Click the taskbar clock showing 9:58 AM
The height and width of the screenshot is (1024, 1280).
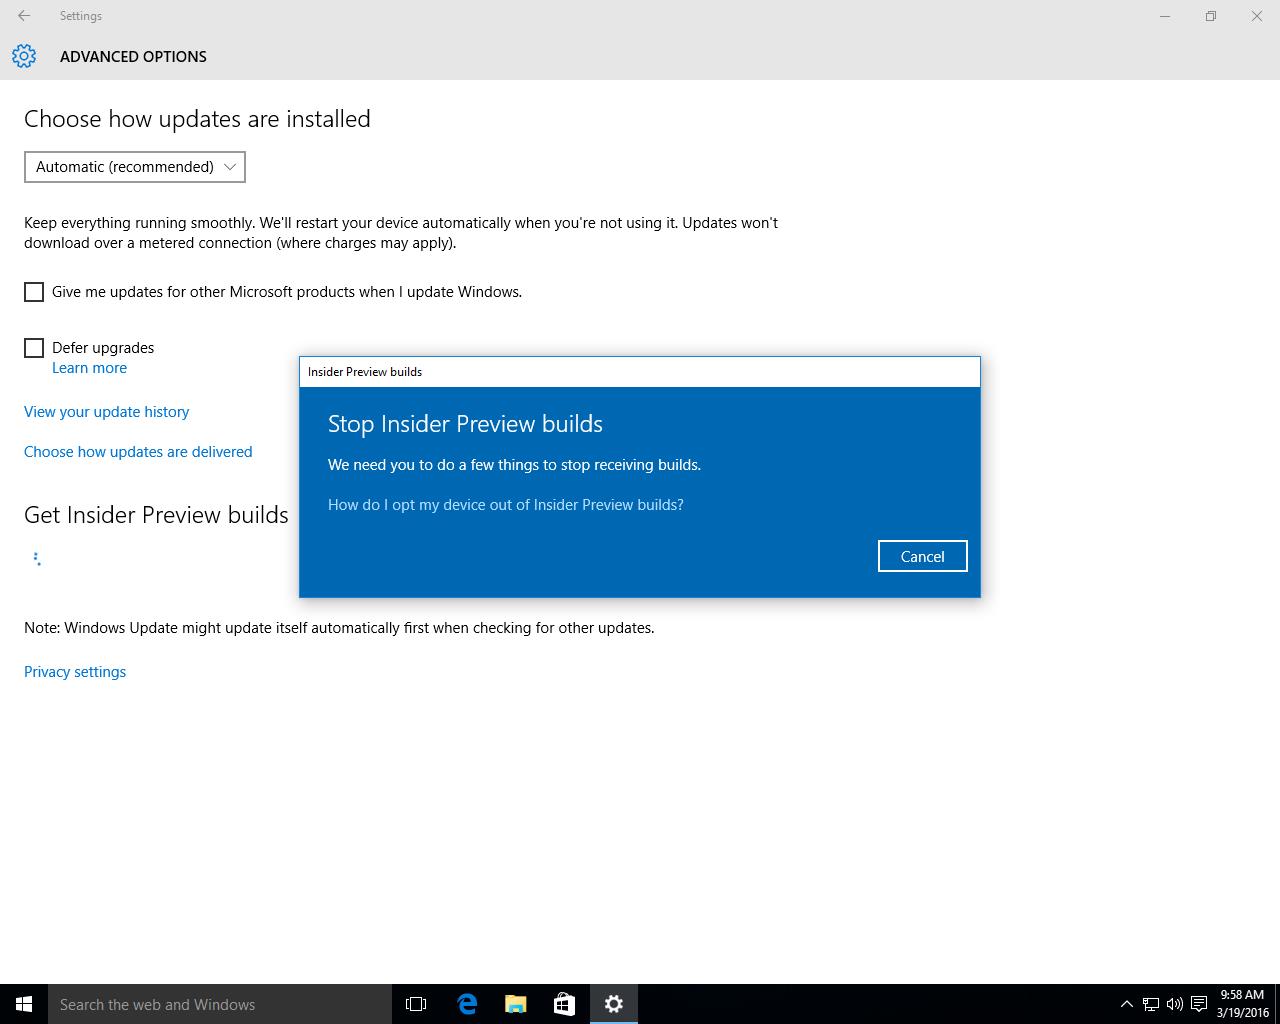tap(1242, 1004)
